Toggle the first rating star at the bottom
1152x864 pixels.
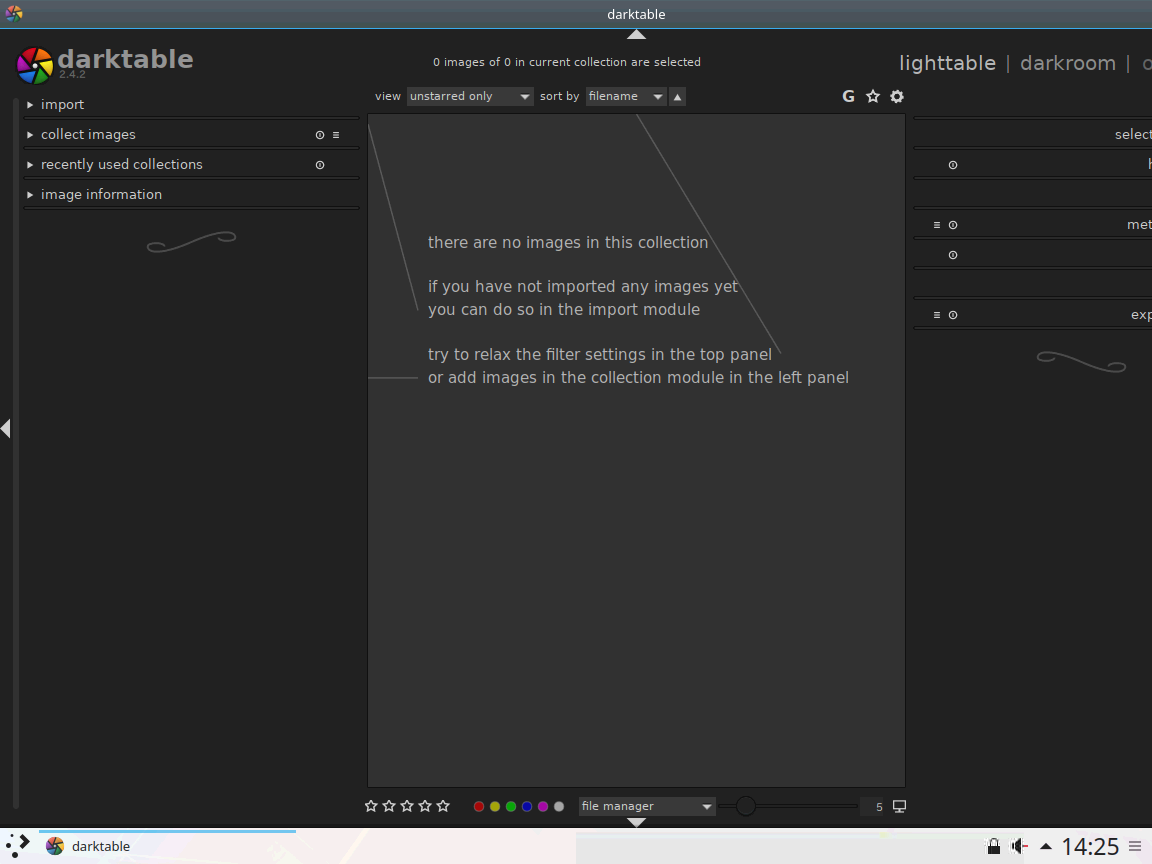click(x=371, y=805)
